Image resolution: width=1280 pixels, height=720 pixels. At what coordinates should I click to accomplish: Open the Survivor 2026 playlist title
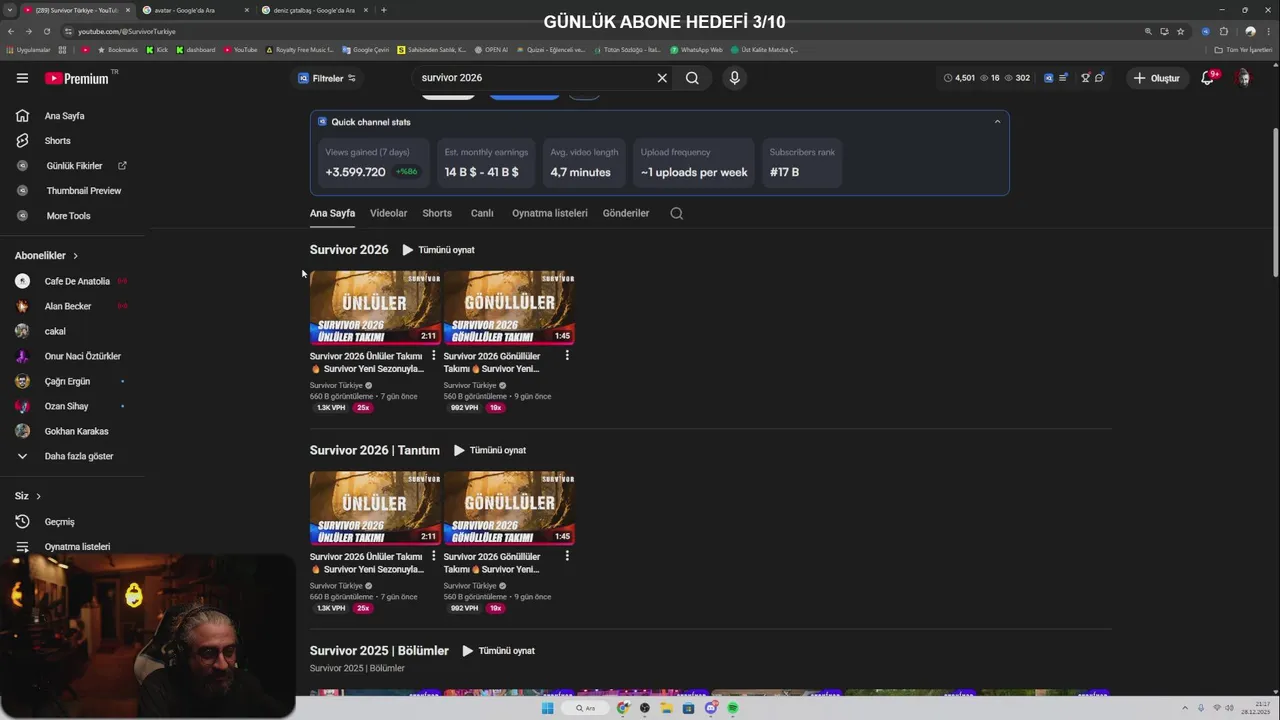[349, 250]
